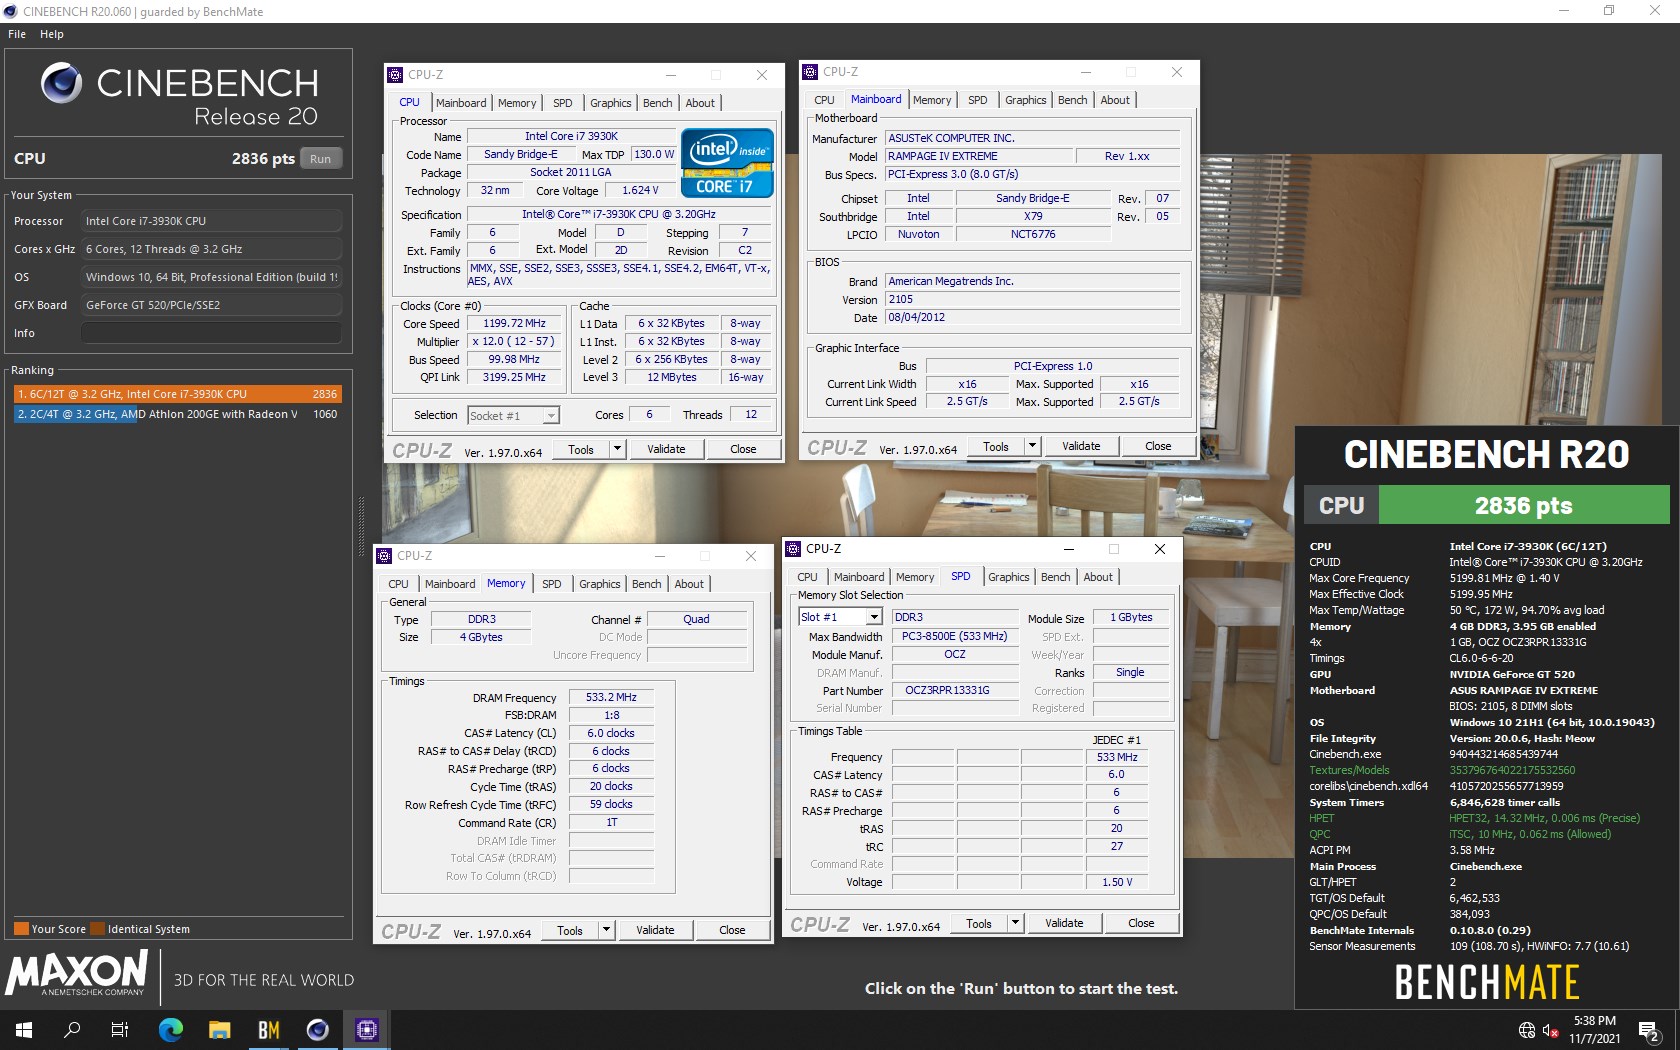Click Validate in top-left CPU-Z window
1680x1050 pixels.
[666, 449]
